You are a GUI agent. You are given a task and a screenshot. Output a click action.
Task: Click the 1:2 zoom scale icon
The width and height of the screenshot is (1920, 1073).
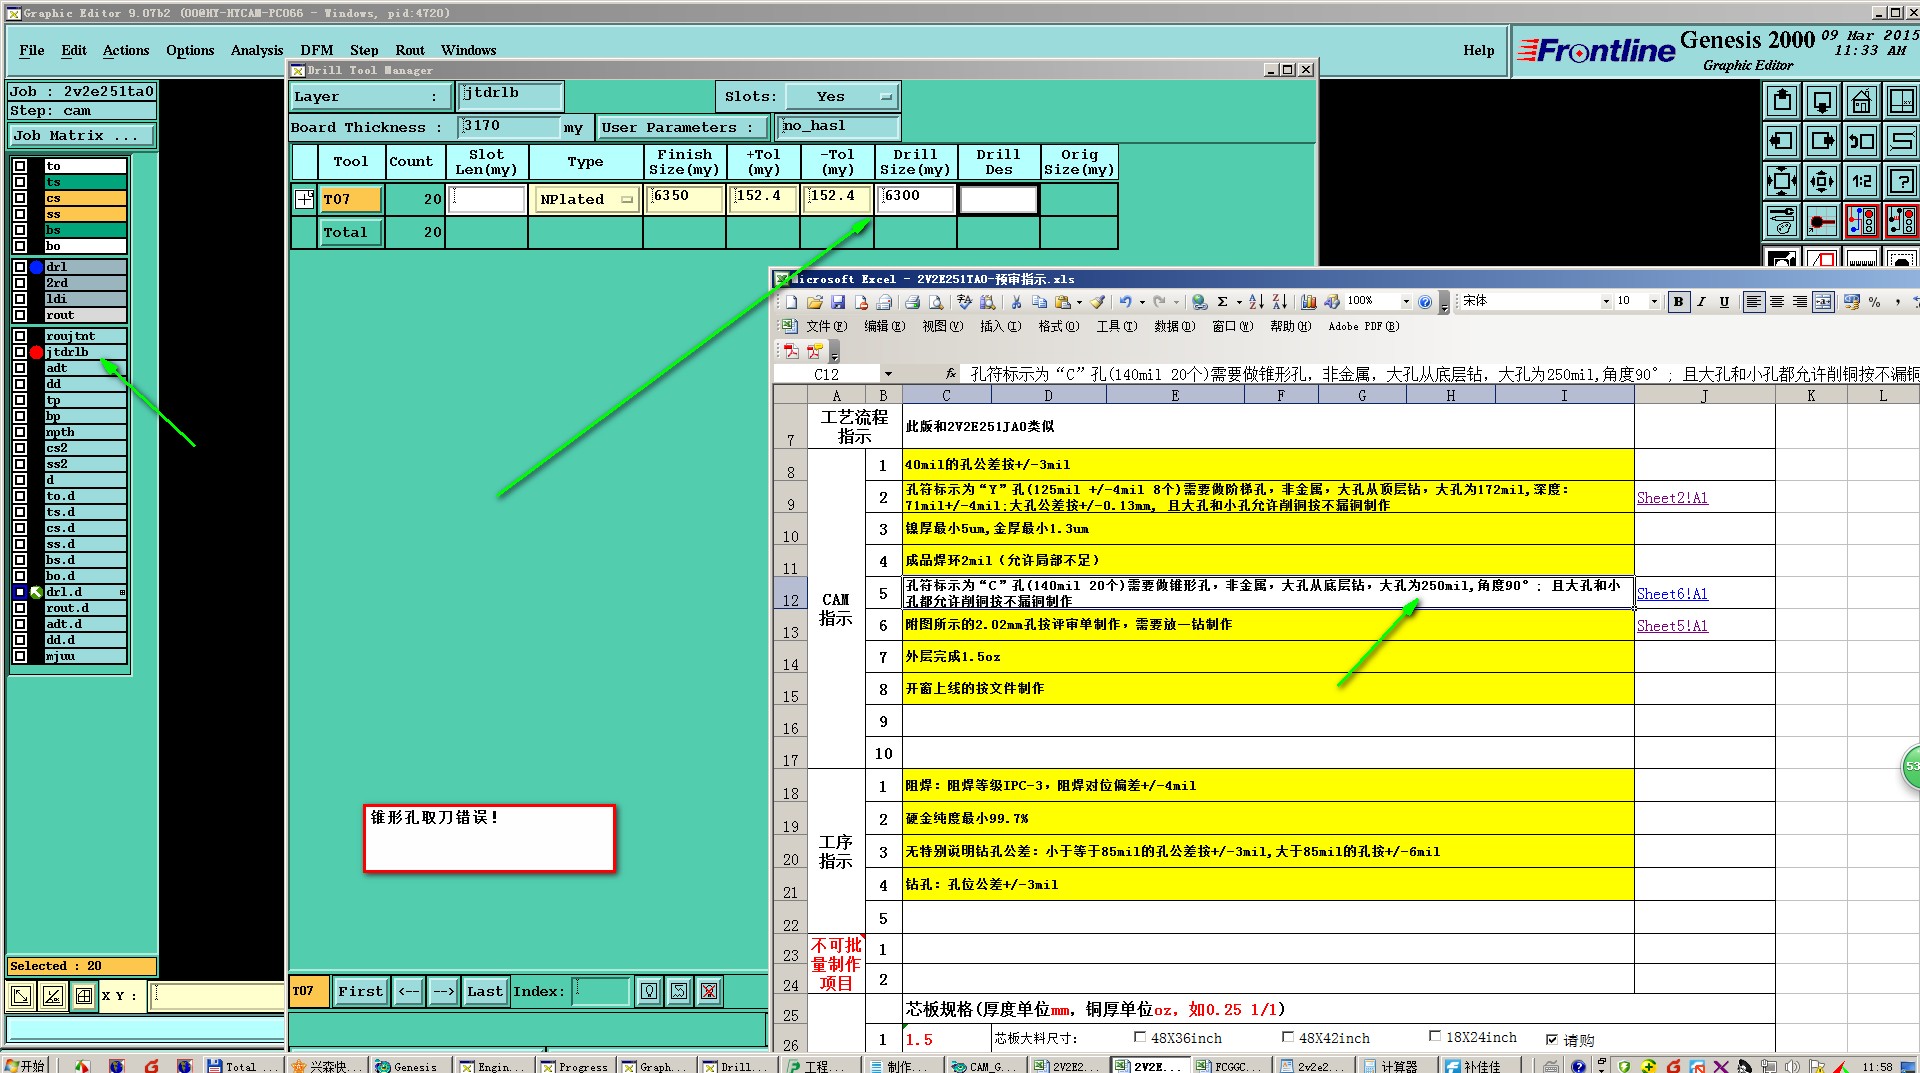pyautogui.click(x=1861, y=181)
